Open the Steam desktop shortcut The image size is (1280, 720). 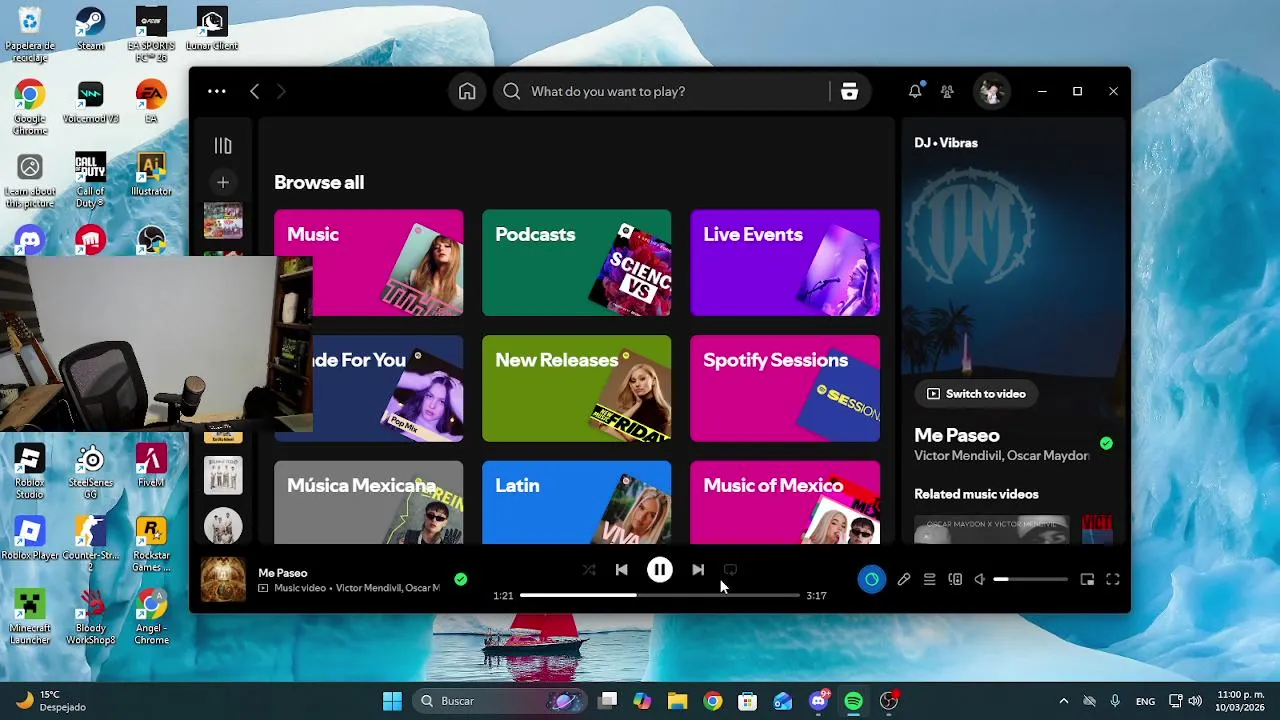90,29
